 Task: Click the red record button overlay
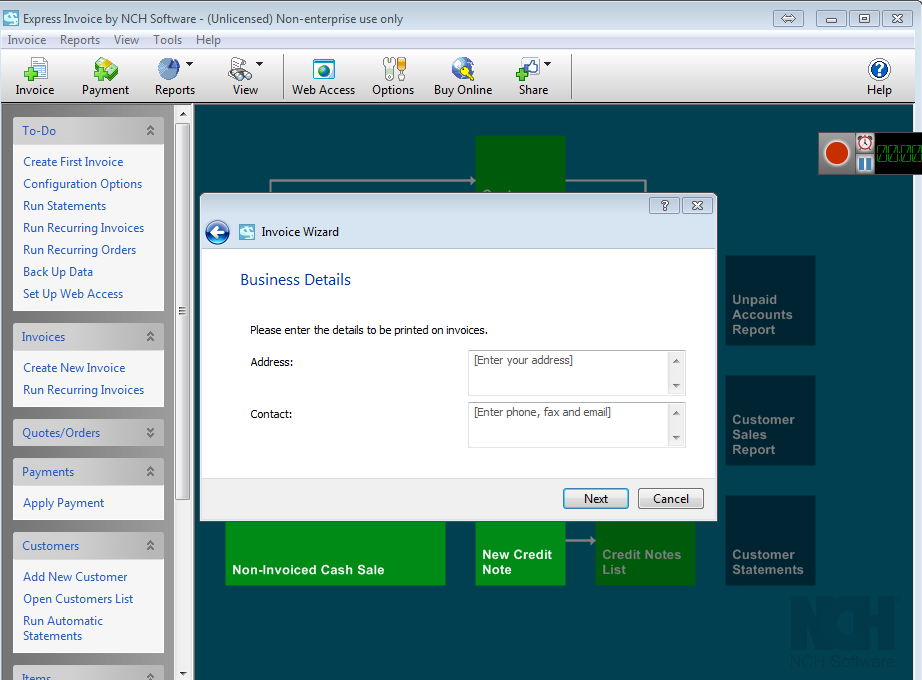click(836, 154)
